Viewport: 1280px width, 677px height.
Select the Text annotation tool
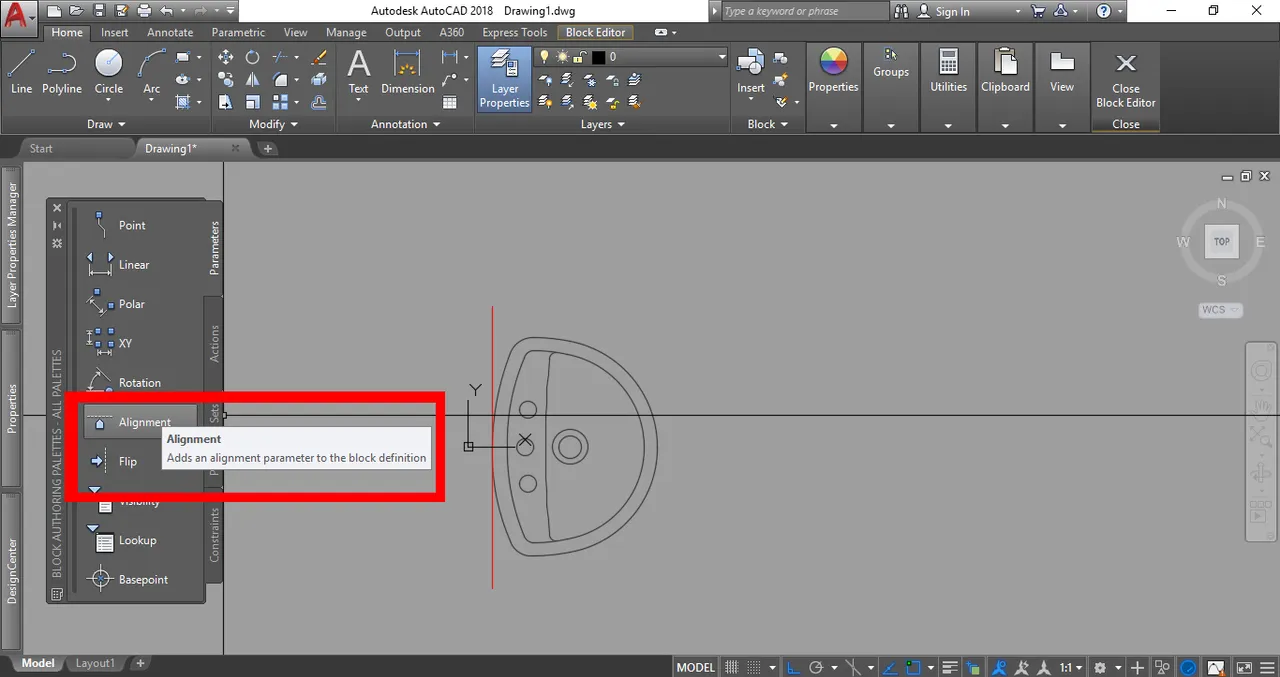(358, 73)
